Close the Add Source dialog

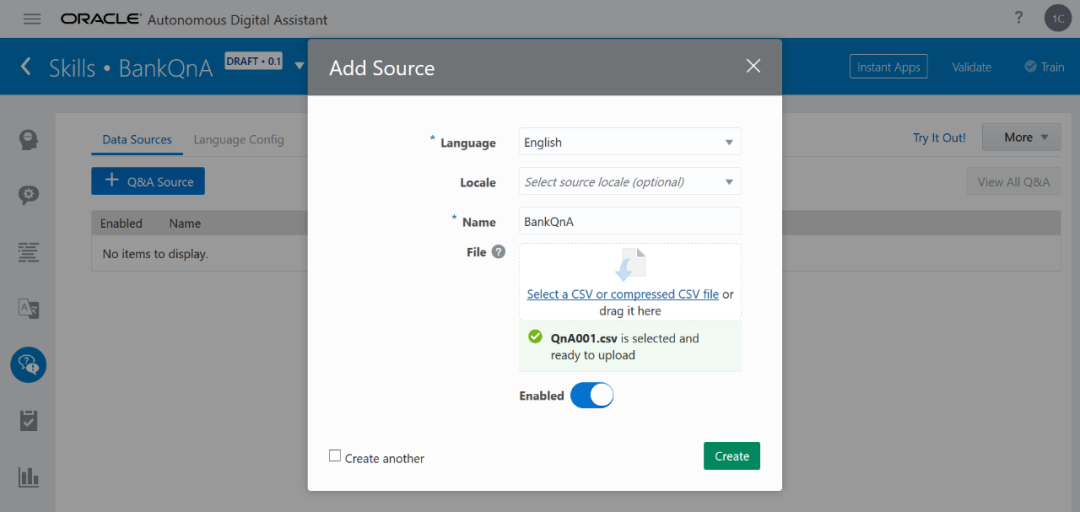coord(753,66)
